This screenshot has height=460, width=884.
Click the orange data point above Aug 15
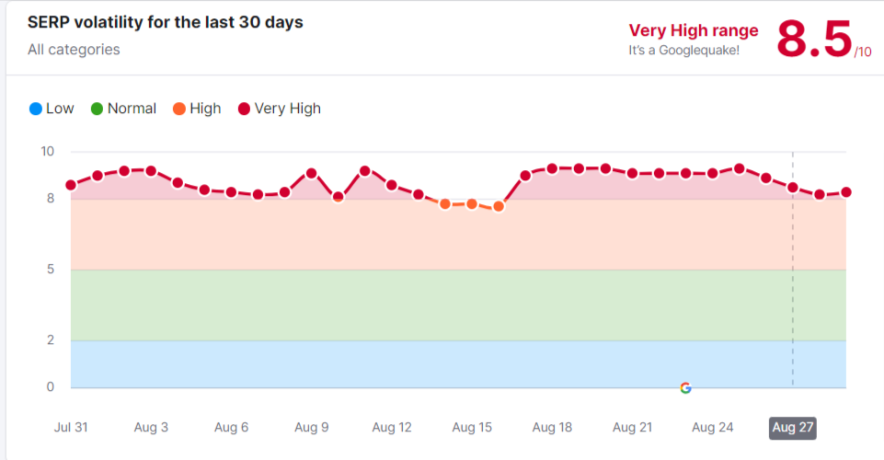472,204
